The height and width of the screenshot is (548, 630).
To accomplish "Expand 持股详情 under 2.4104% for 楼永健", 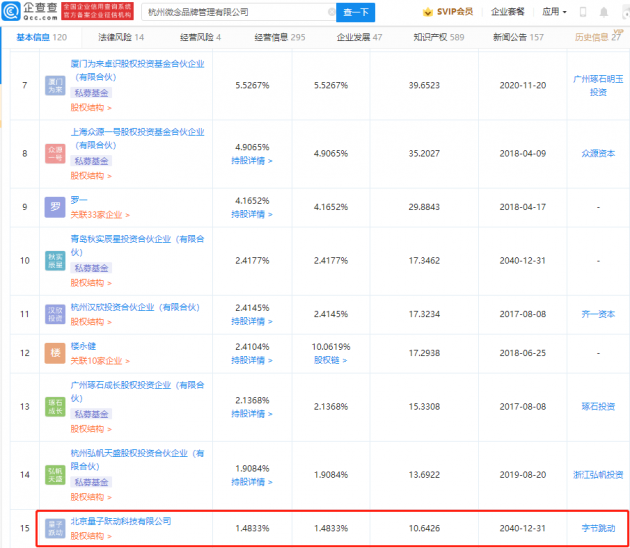I will pyautogui.click(x=252, y=360).
